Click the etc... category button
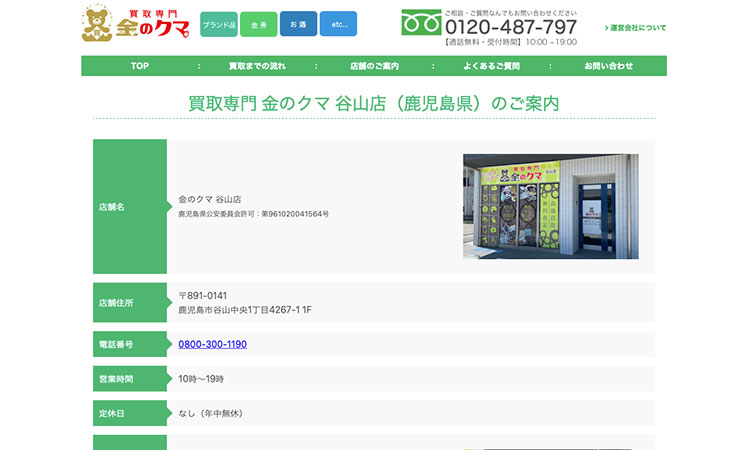 click(x=338, y=24)
